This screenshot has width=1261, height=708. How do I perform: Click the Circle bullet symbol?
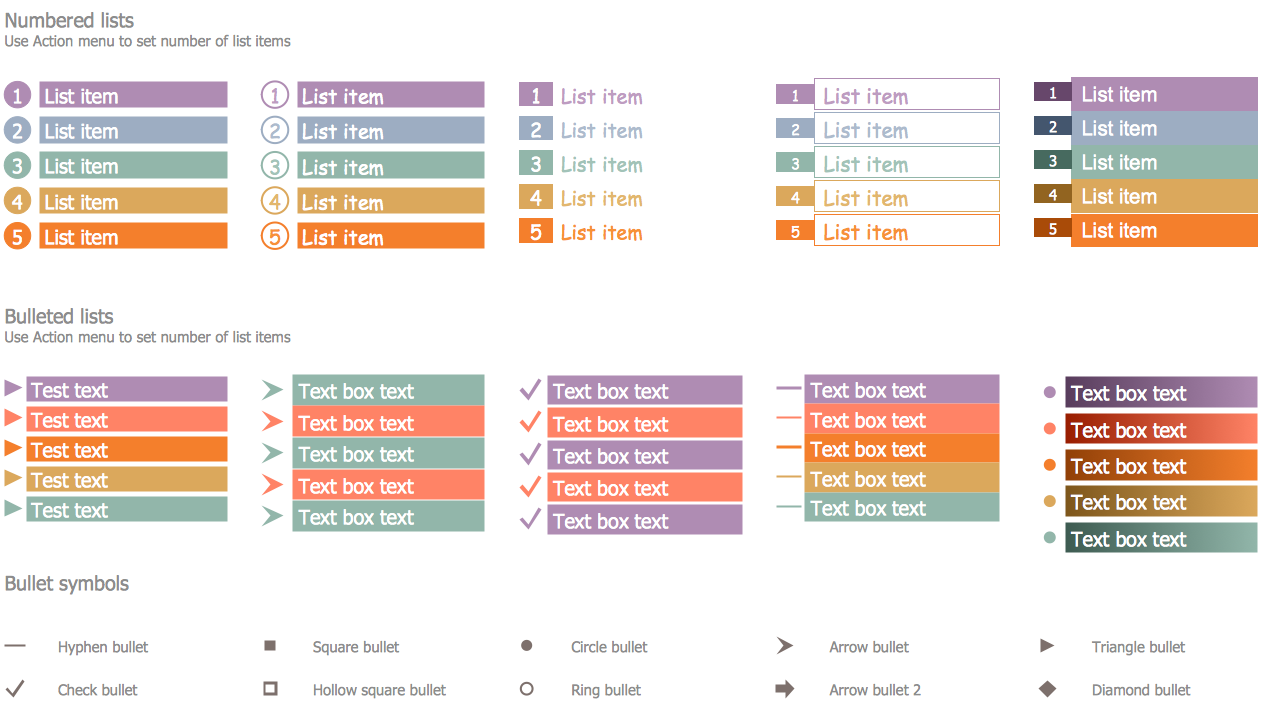[x=527, y=646]
